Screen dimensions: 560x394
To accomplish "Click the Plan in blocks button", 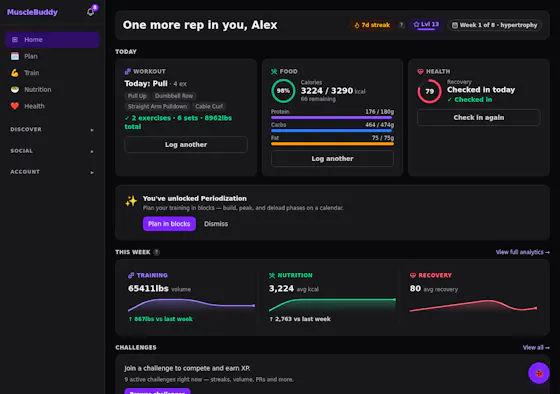I will (x=169, y=224).
